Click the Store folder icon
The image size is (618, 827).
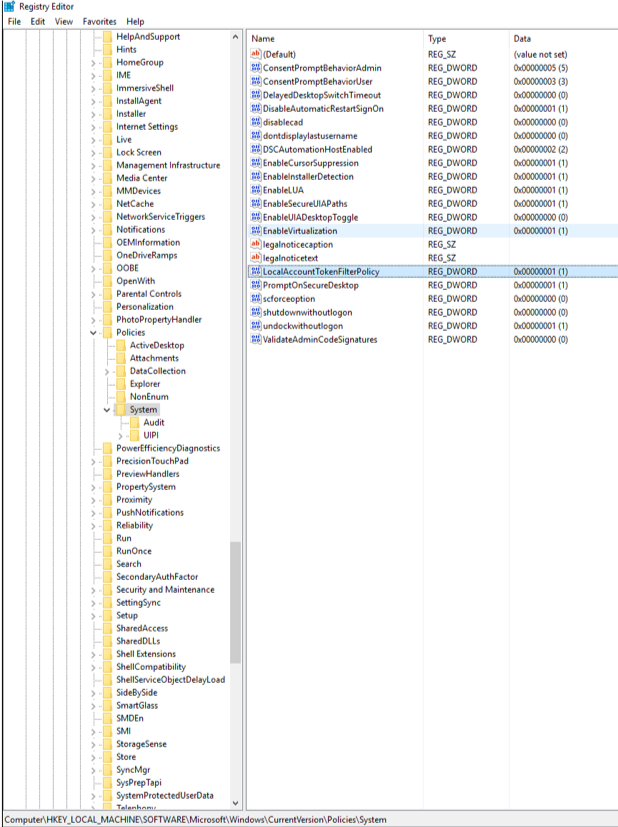pyautogui.click(x=108, y=757)
